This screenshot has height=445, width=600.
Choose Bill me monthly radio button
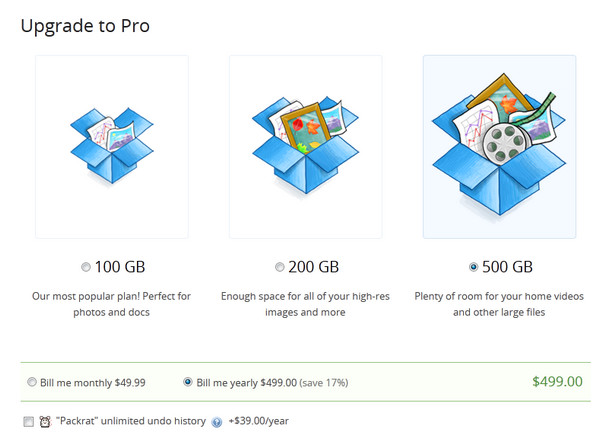33,382
